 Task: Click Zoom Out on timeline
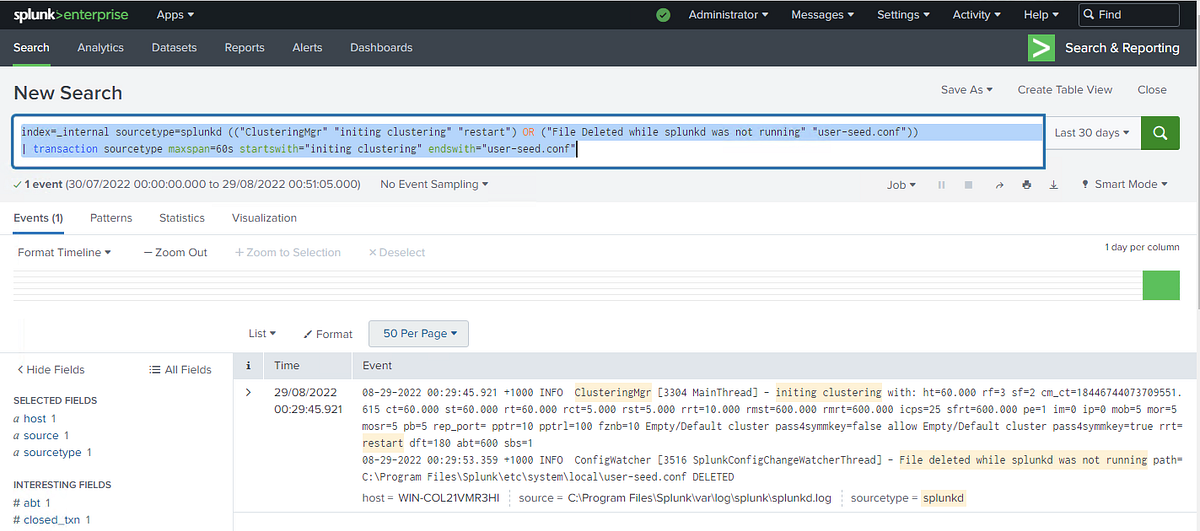(175, 253)
